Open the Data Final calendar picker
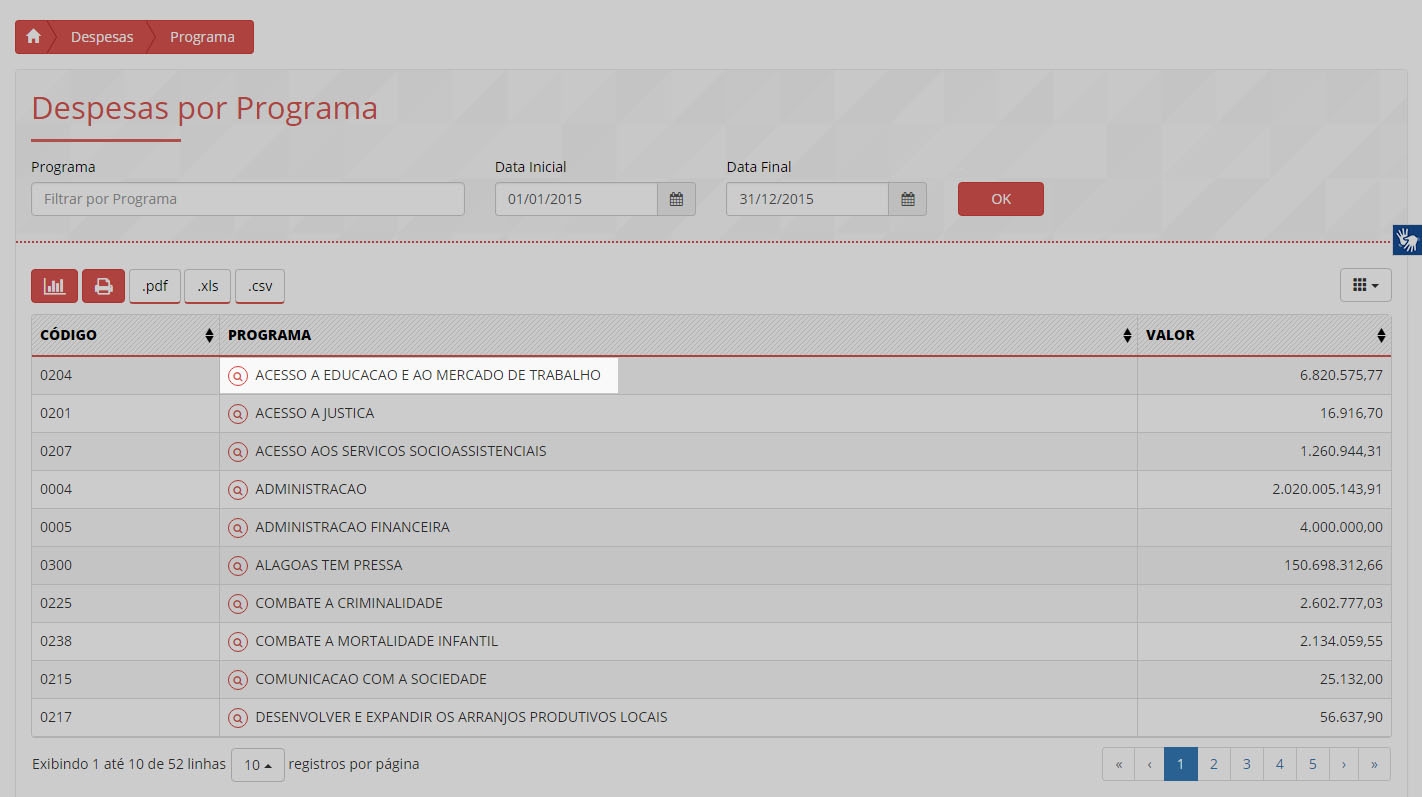Viewport: 1422px width, 797px height. pos(907,199)
